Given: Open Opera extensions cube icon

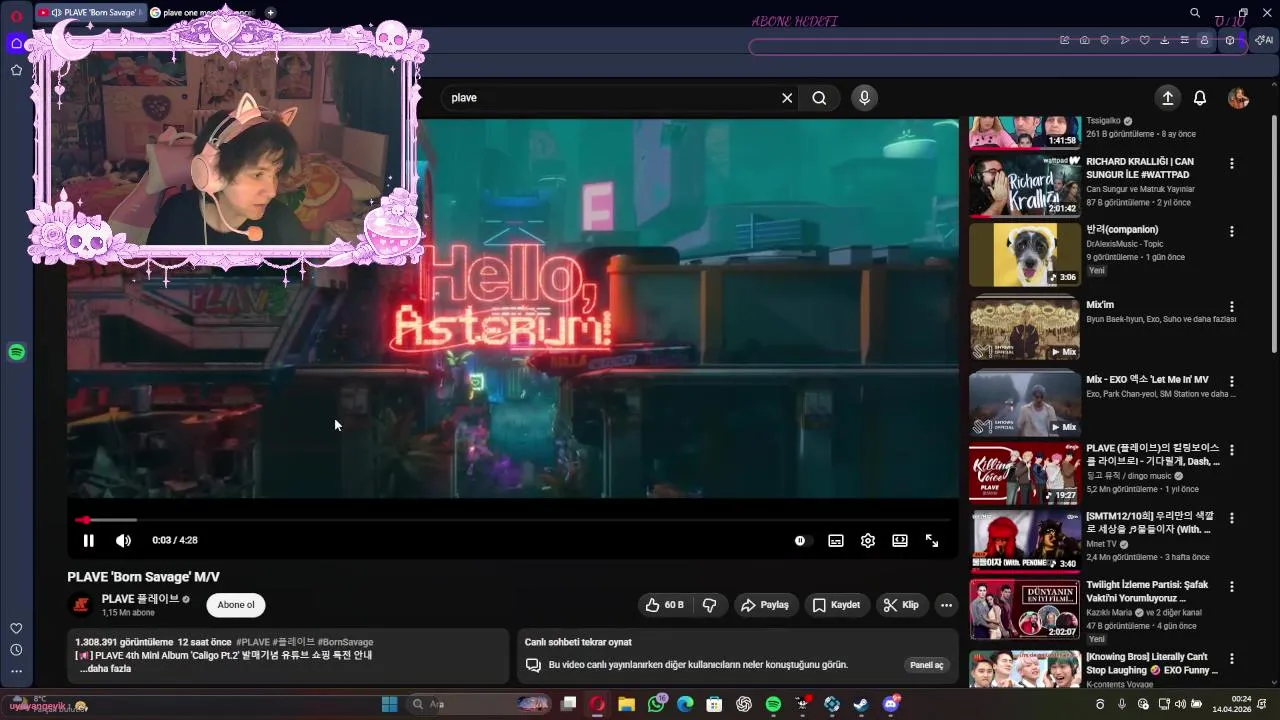Looking at the screenshot, I should click(x=1230, y=40).
